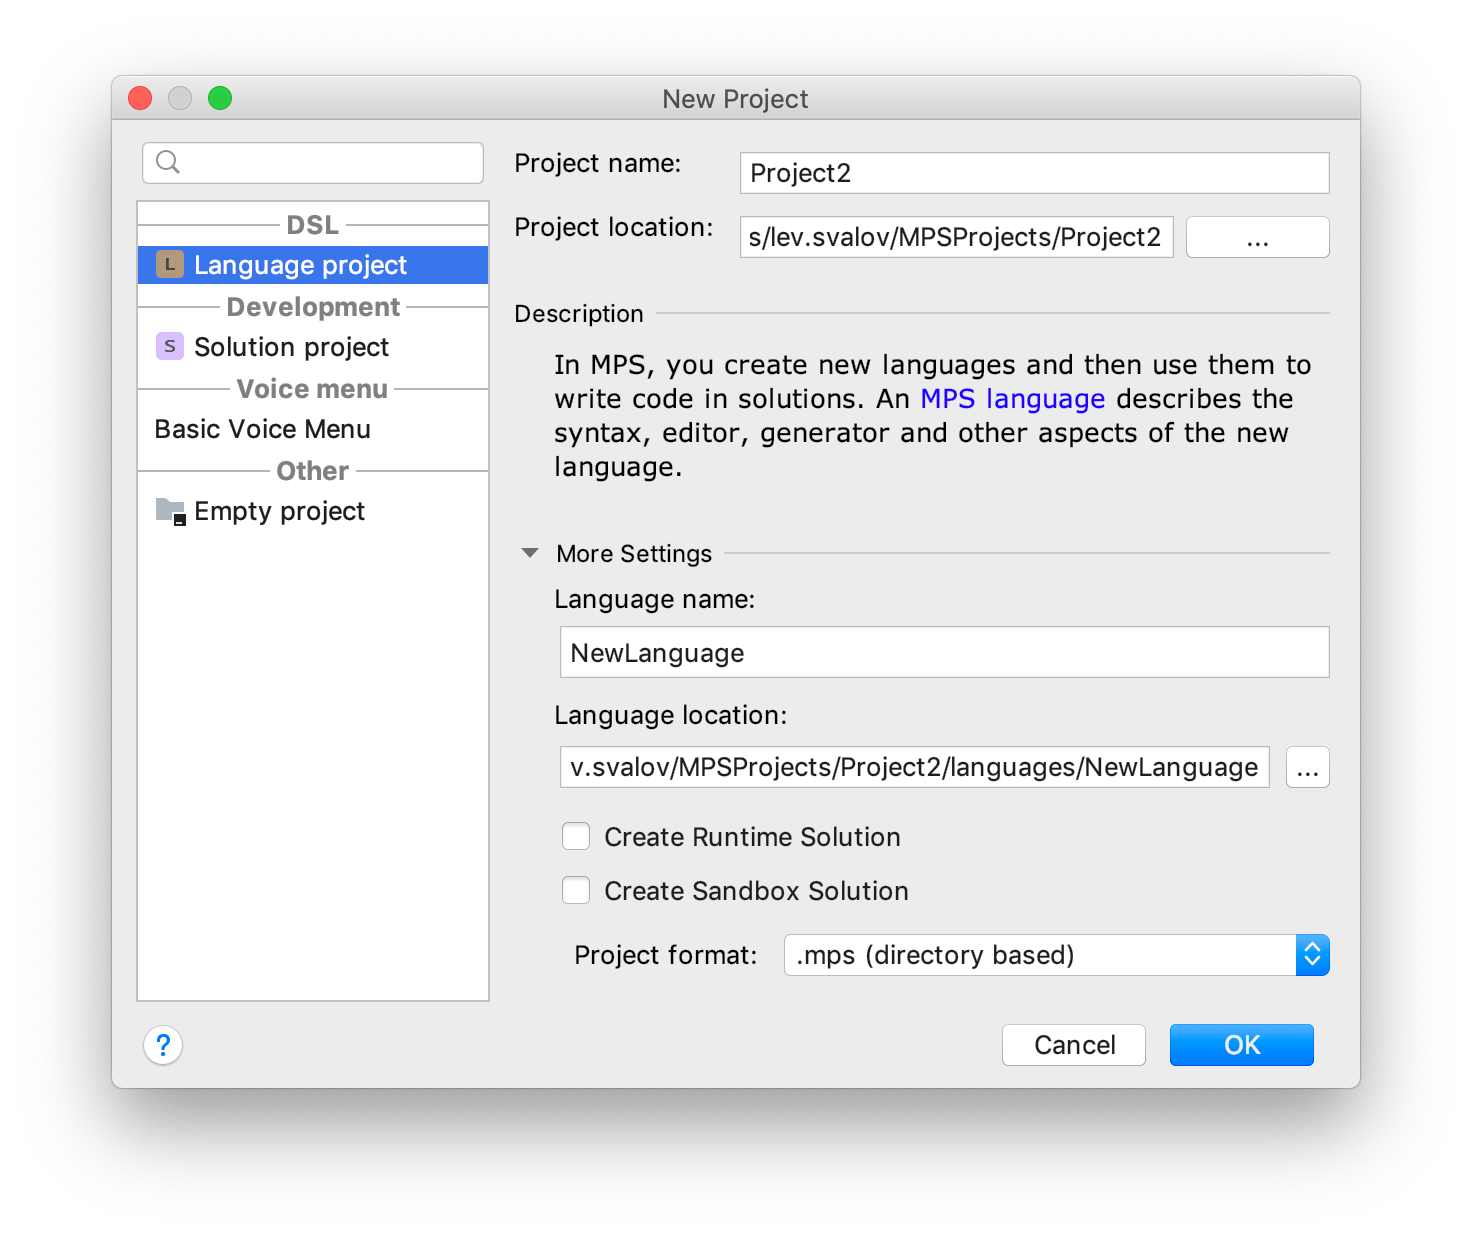Enable Create Sandbox Solution checkbox
1472x1236 pixels.
click(x=576, y=890)
